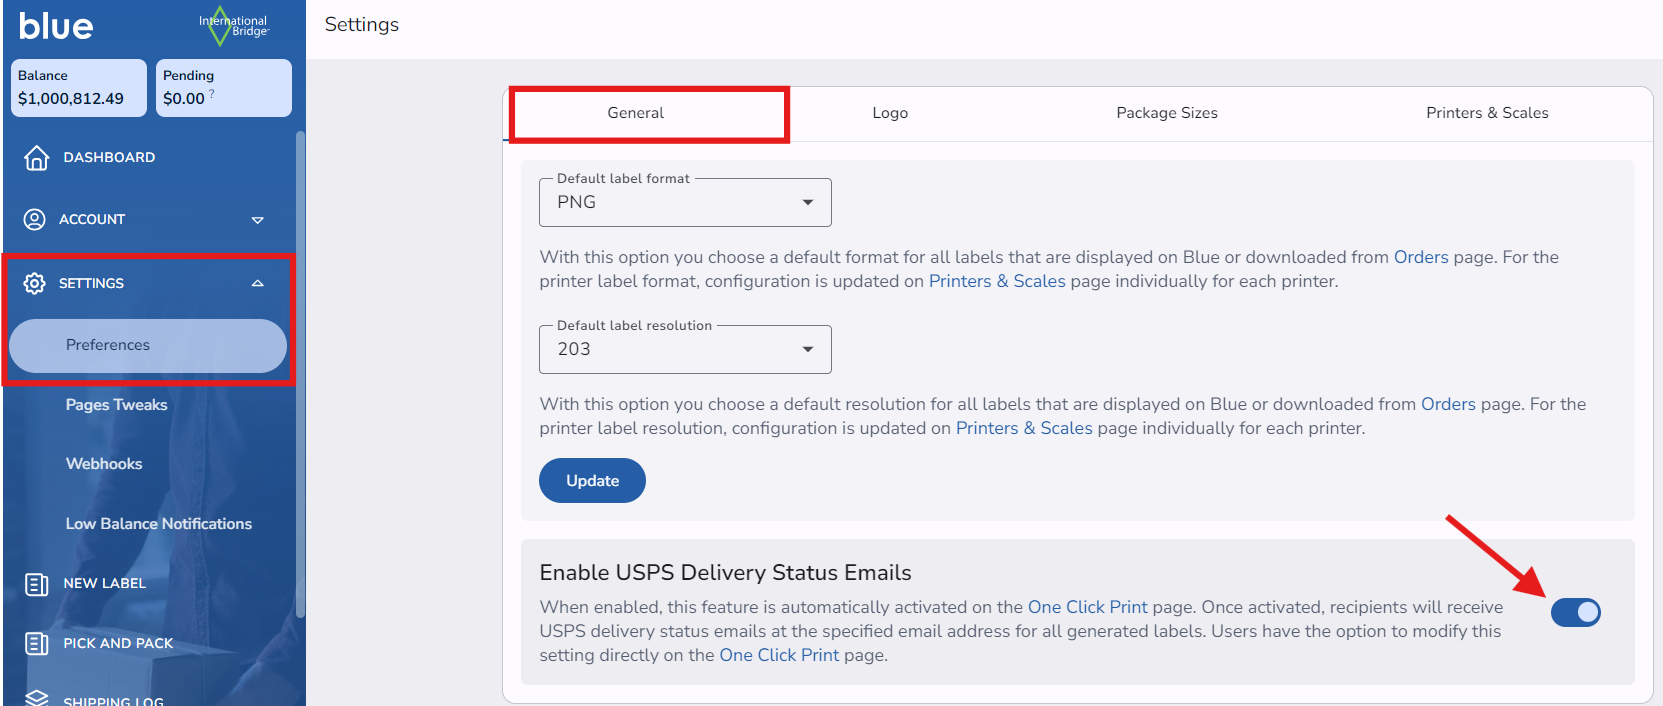Click the Dashboard home icon
The image size is (1663, 706).
click(36, 158)
